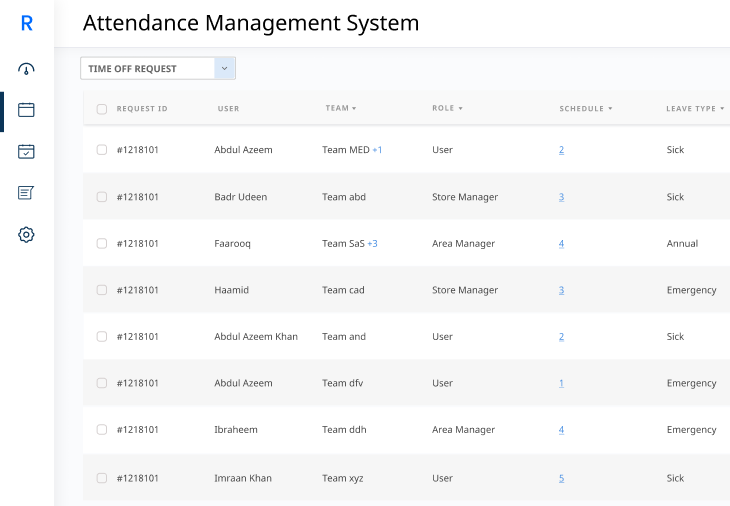Click user name Badr Udeen
Screen dimensions: 730x506
(241, 197)
